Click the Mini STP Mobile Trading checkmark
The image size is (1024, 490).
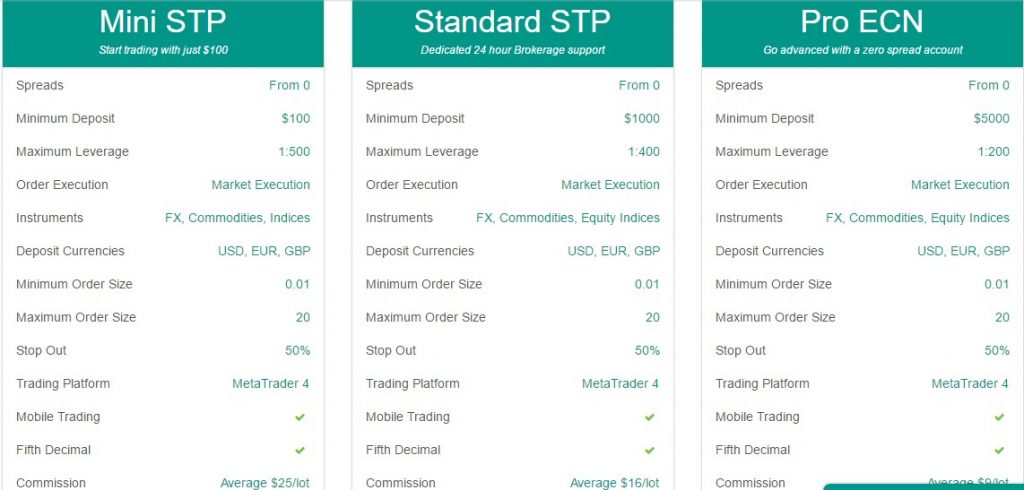coord(300,417)
